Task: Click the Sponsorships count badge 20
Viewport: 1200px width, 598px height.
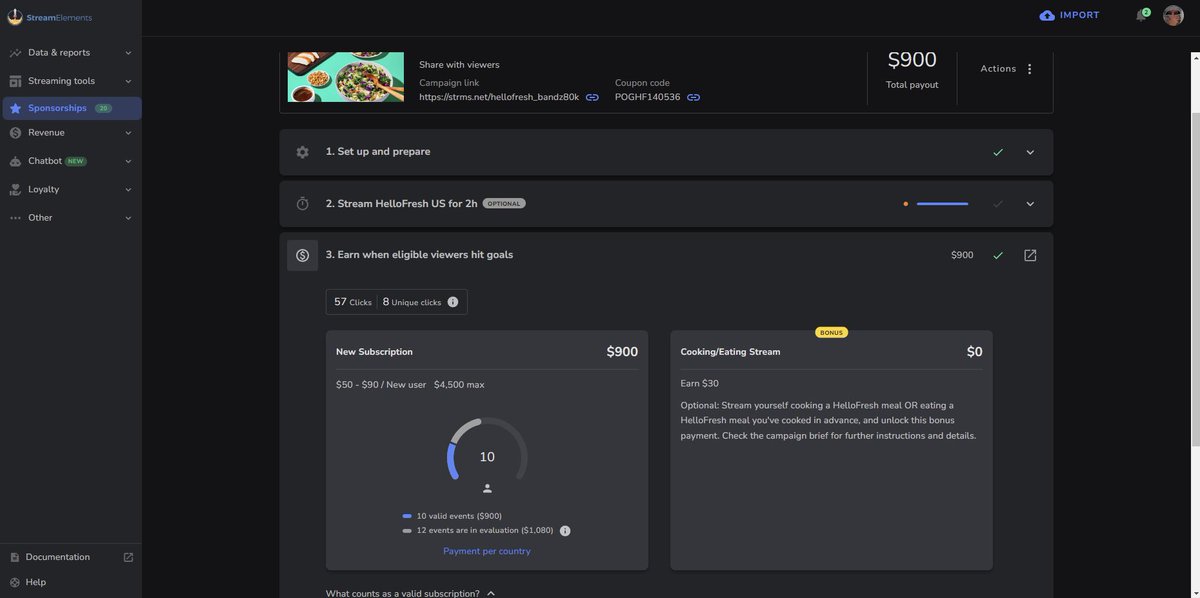Action: [x=103, y=108]
